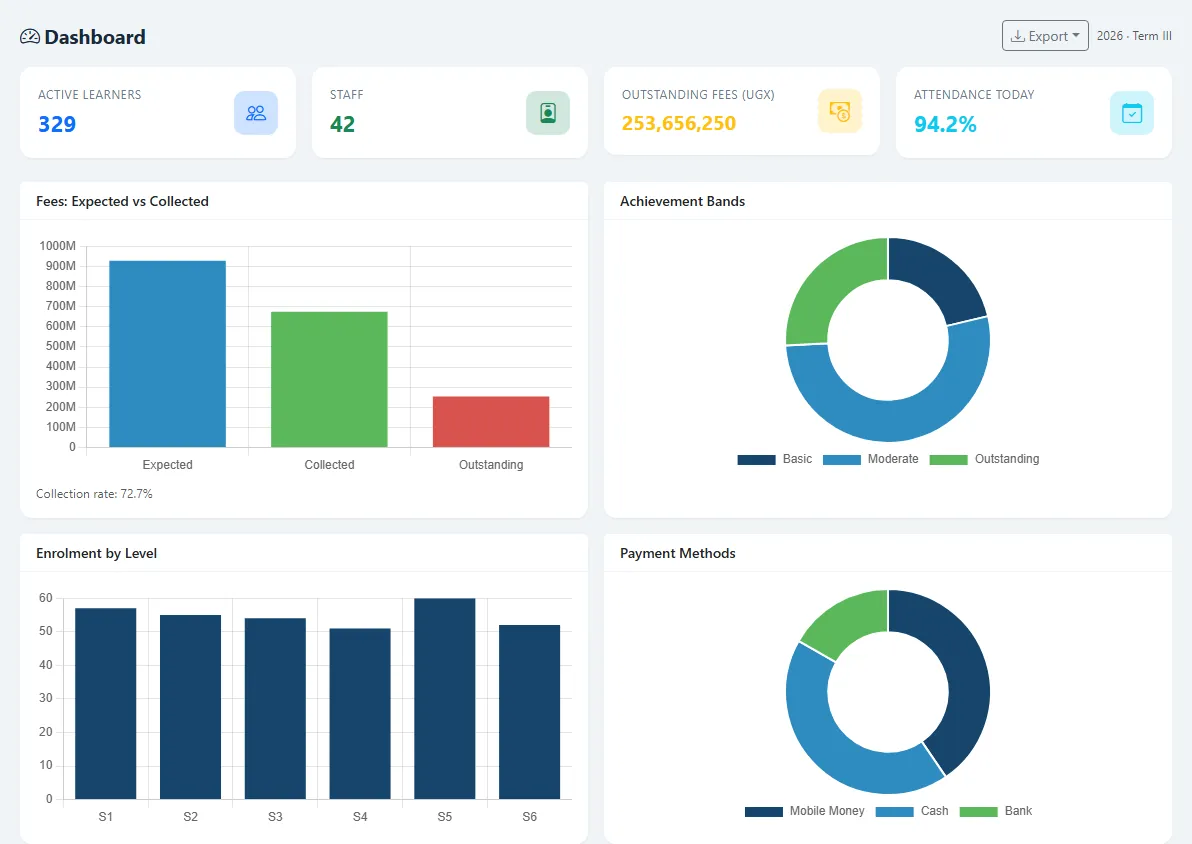Viewport: 1192px width, 844px height.
Task: Click the Staff ID badge icon
Action: click(548, 113)
